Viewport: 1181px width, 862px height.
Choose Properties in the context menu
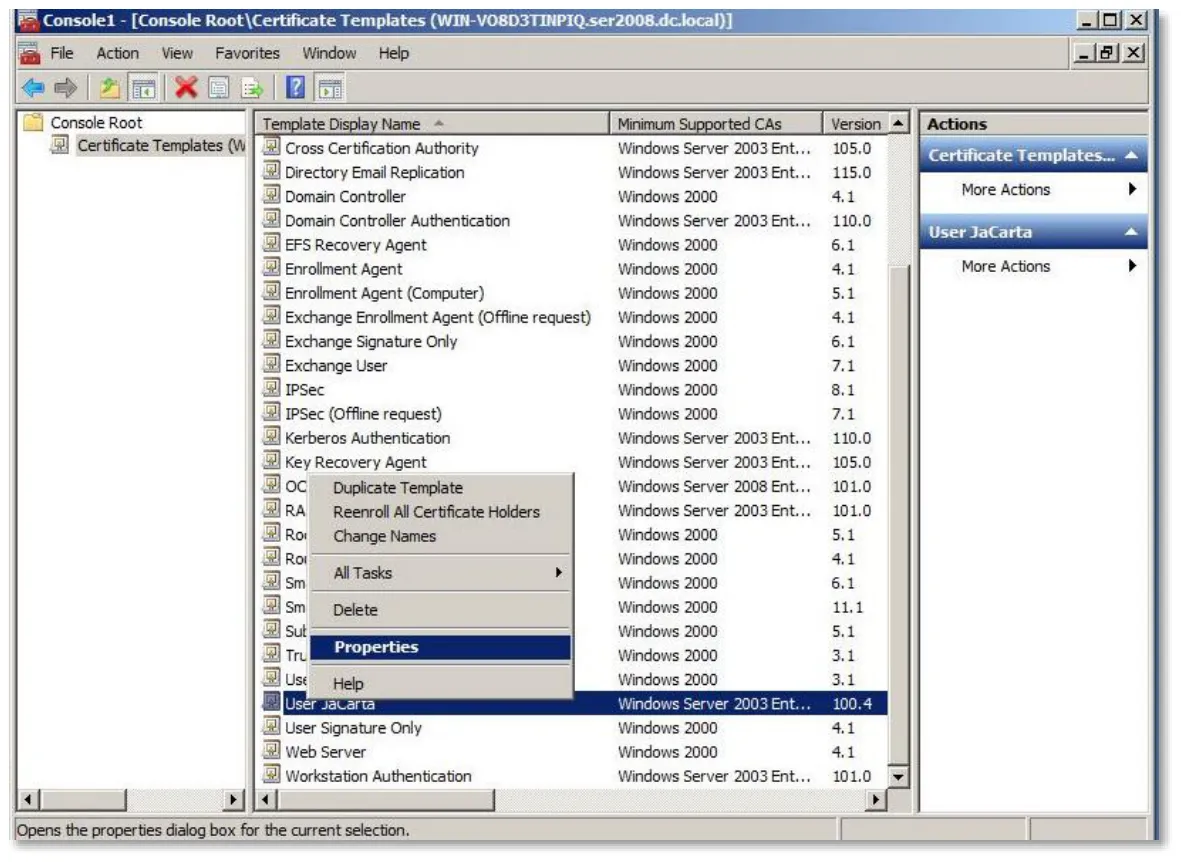(x=441, y=647)
